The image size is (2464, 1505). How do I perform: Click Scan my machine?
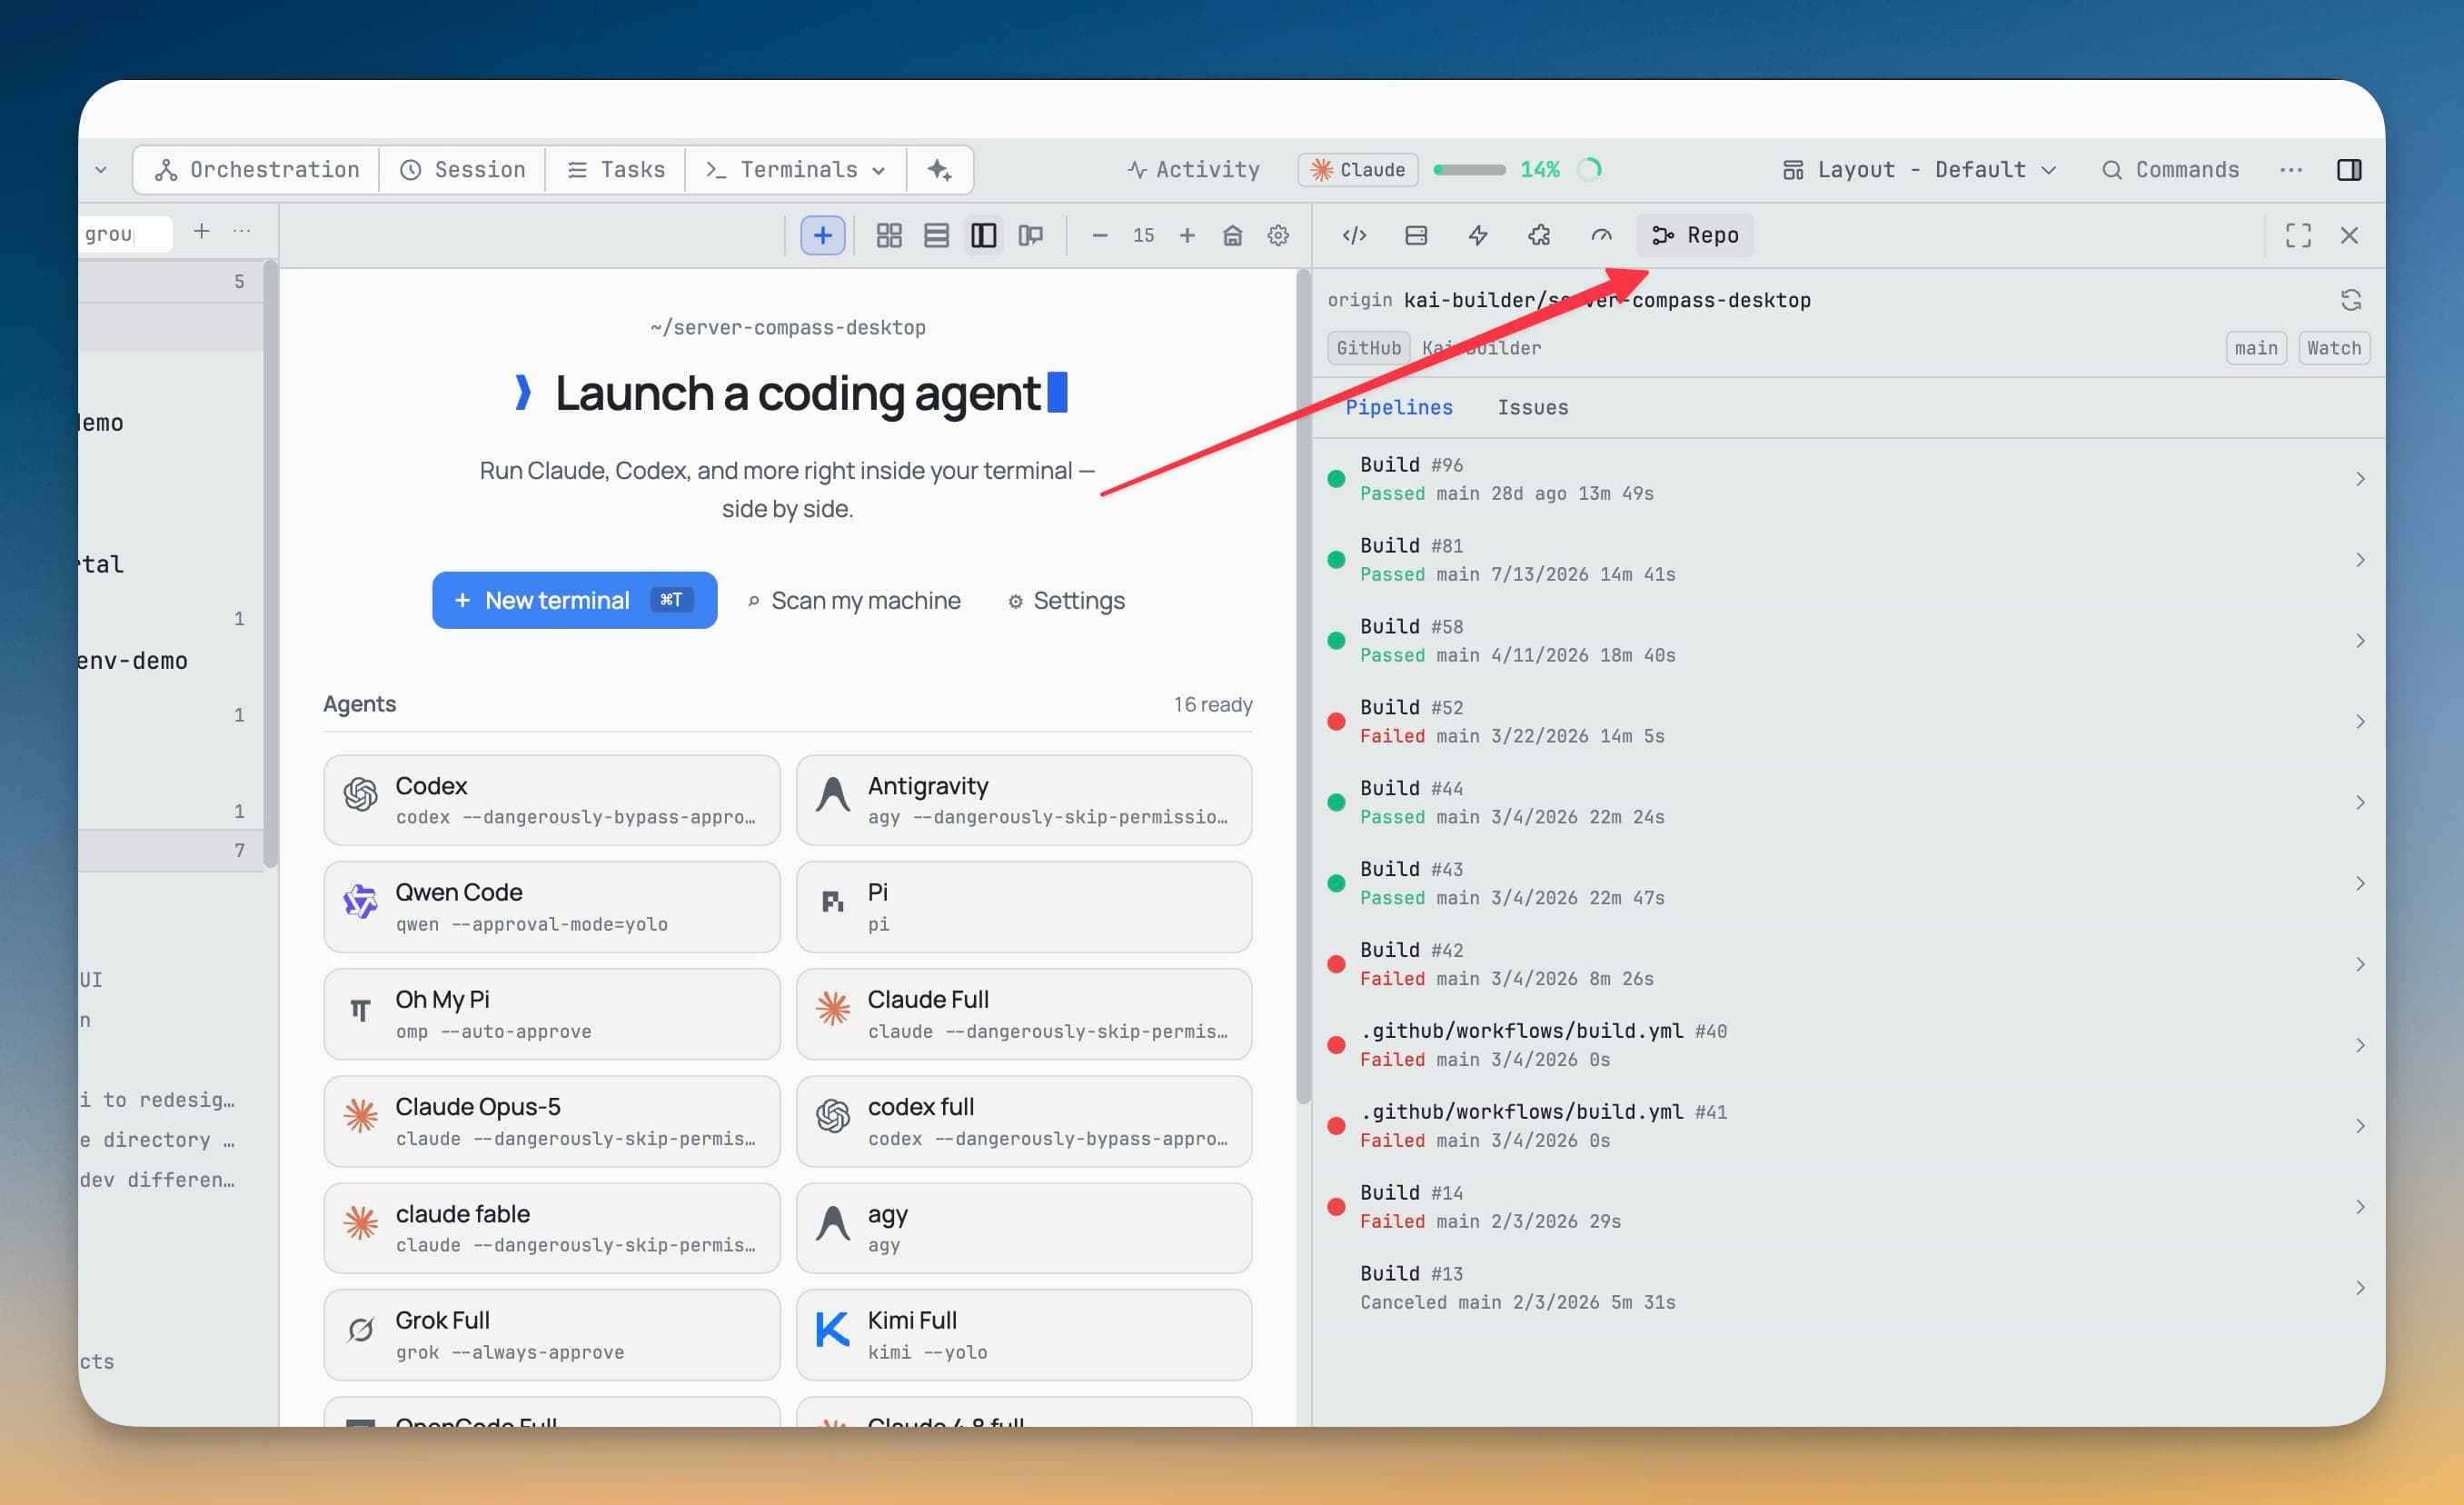point(854,600)
